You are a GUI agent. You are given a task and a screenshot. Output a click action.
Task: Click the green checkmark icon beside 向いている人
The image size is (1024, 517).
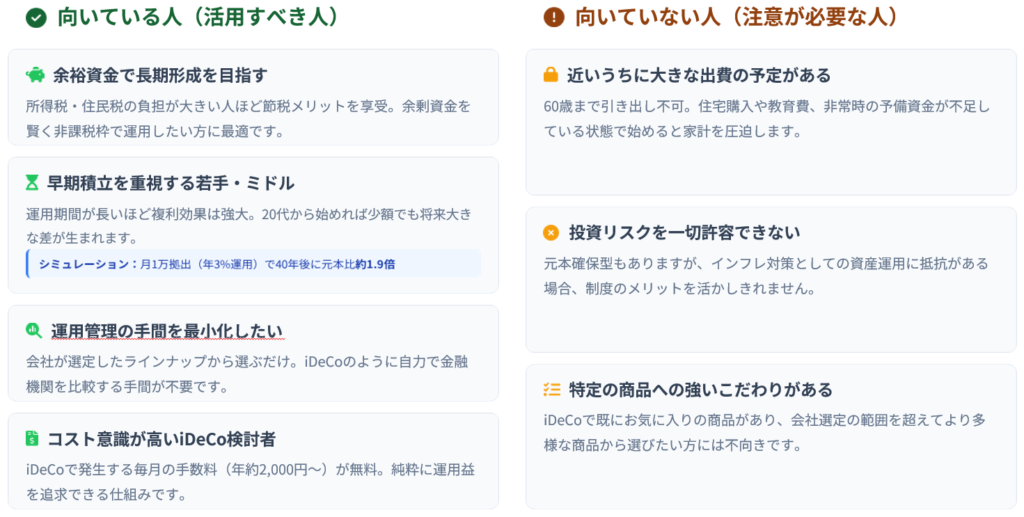point(36,18)
